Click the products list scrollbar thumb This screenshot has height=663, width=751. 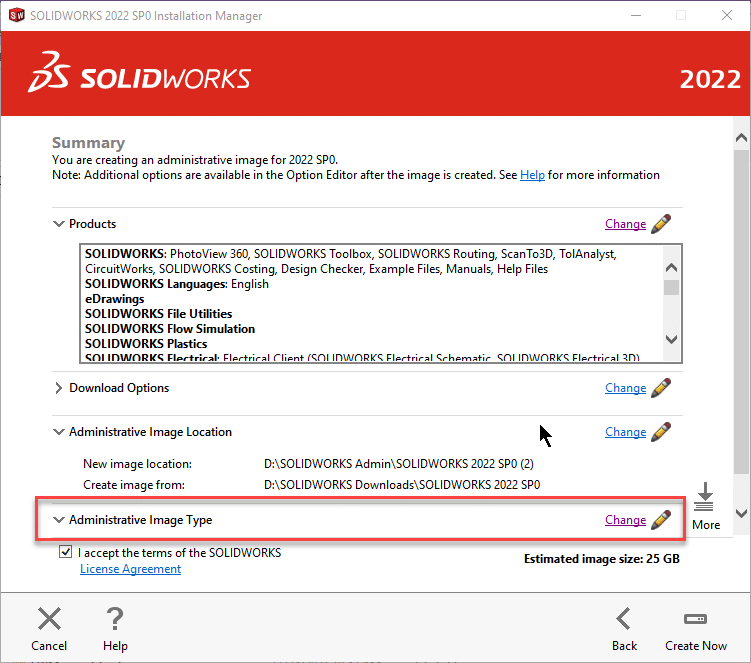(671, 287)
